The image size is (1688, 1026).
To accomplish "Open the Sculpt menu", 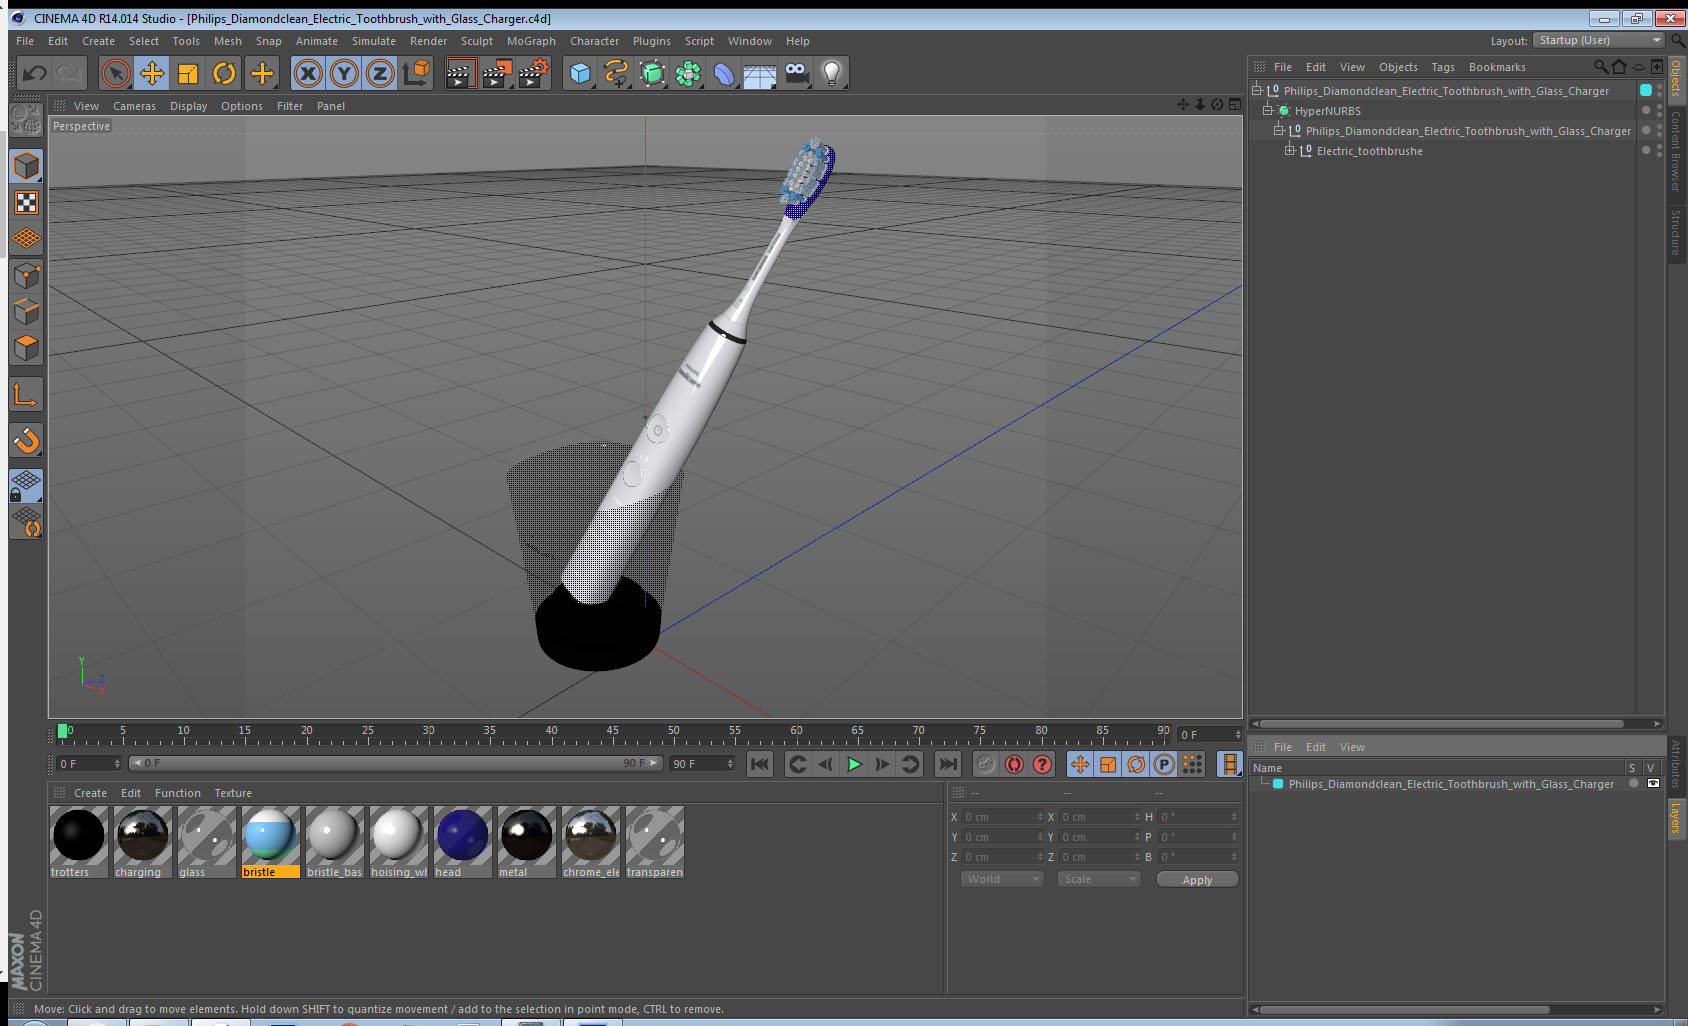I will 477,41.
